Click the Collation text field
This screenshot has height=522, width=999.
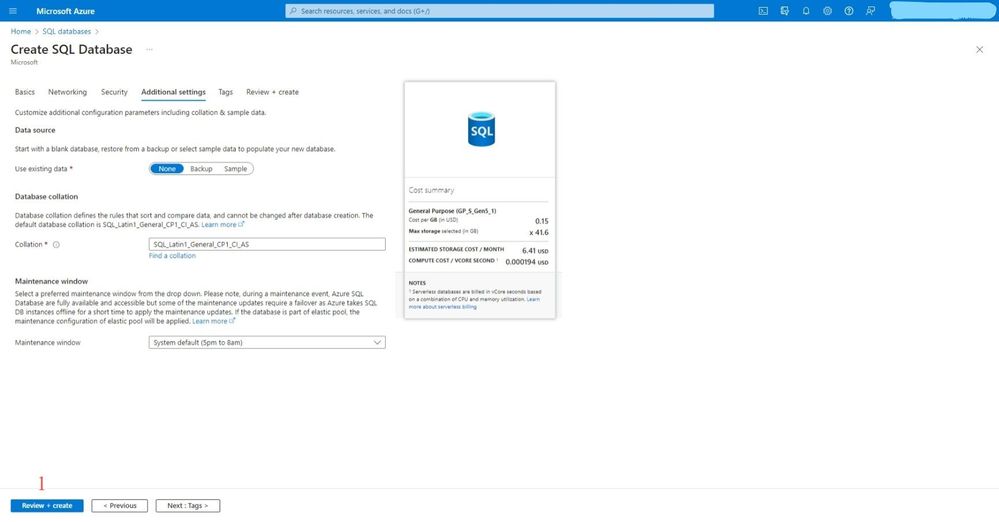(x=267, y=245)
